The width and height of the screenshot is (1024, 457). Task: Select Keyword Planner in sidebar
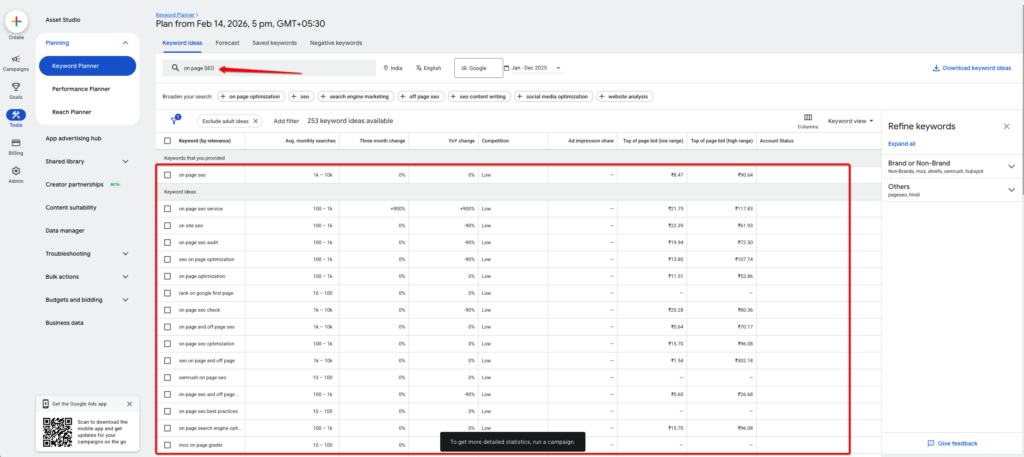(88, 66)
